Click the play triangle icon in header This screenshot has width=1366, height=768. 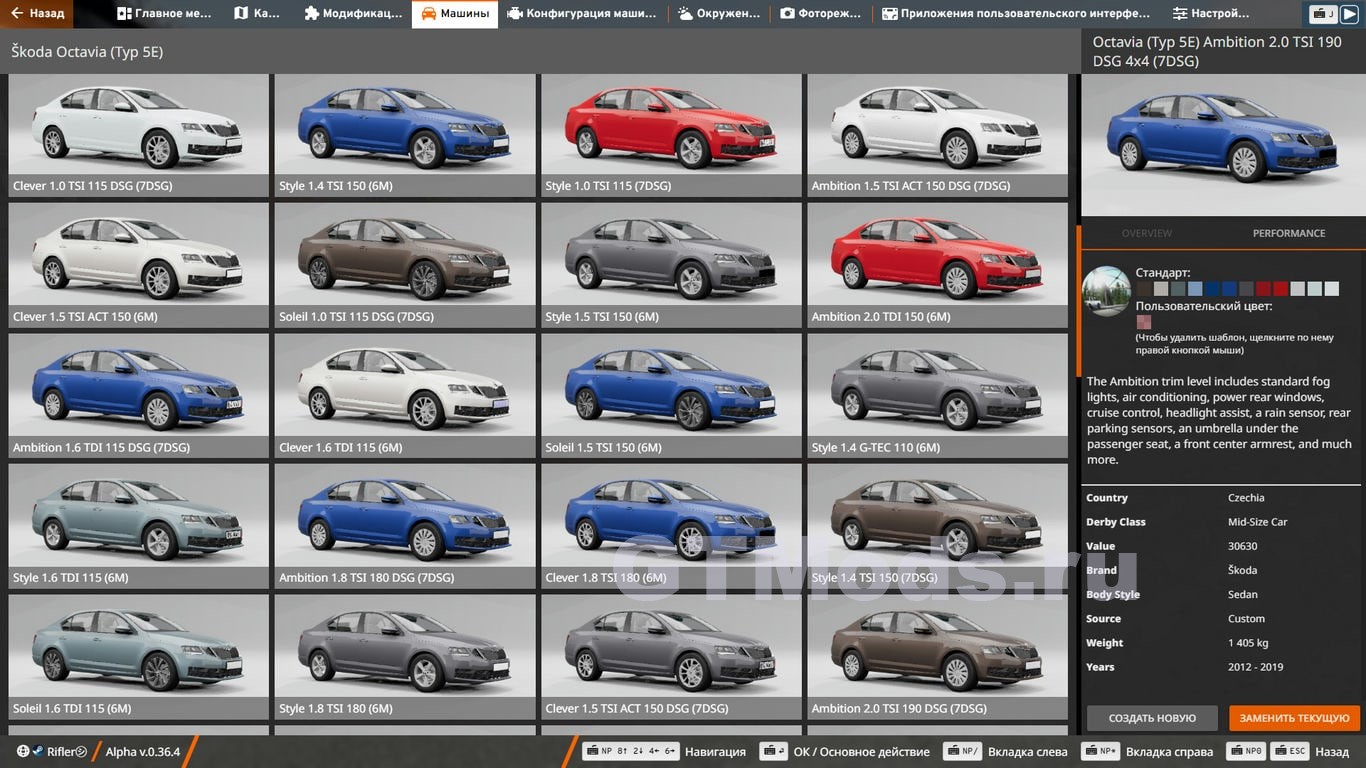pos(1349,14)
